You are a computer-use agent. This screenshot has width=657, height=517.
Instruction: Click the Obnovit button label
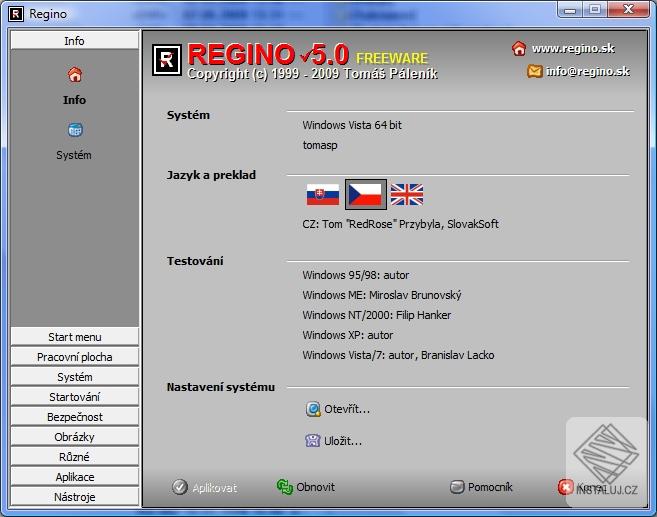pos(316,487)
